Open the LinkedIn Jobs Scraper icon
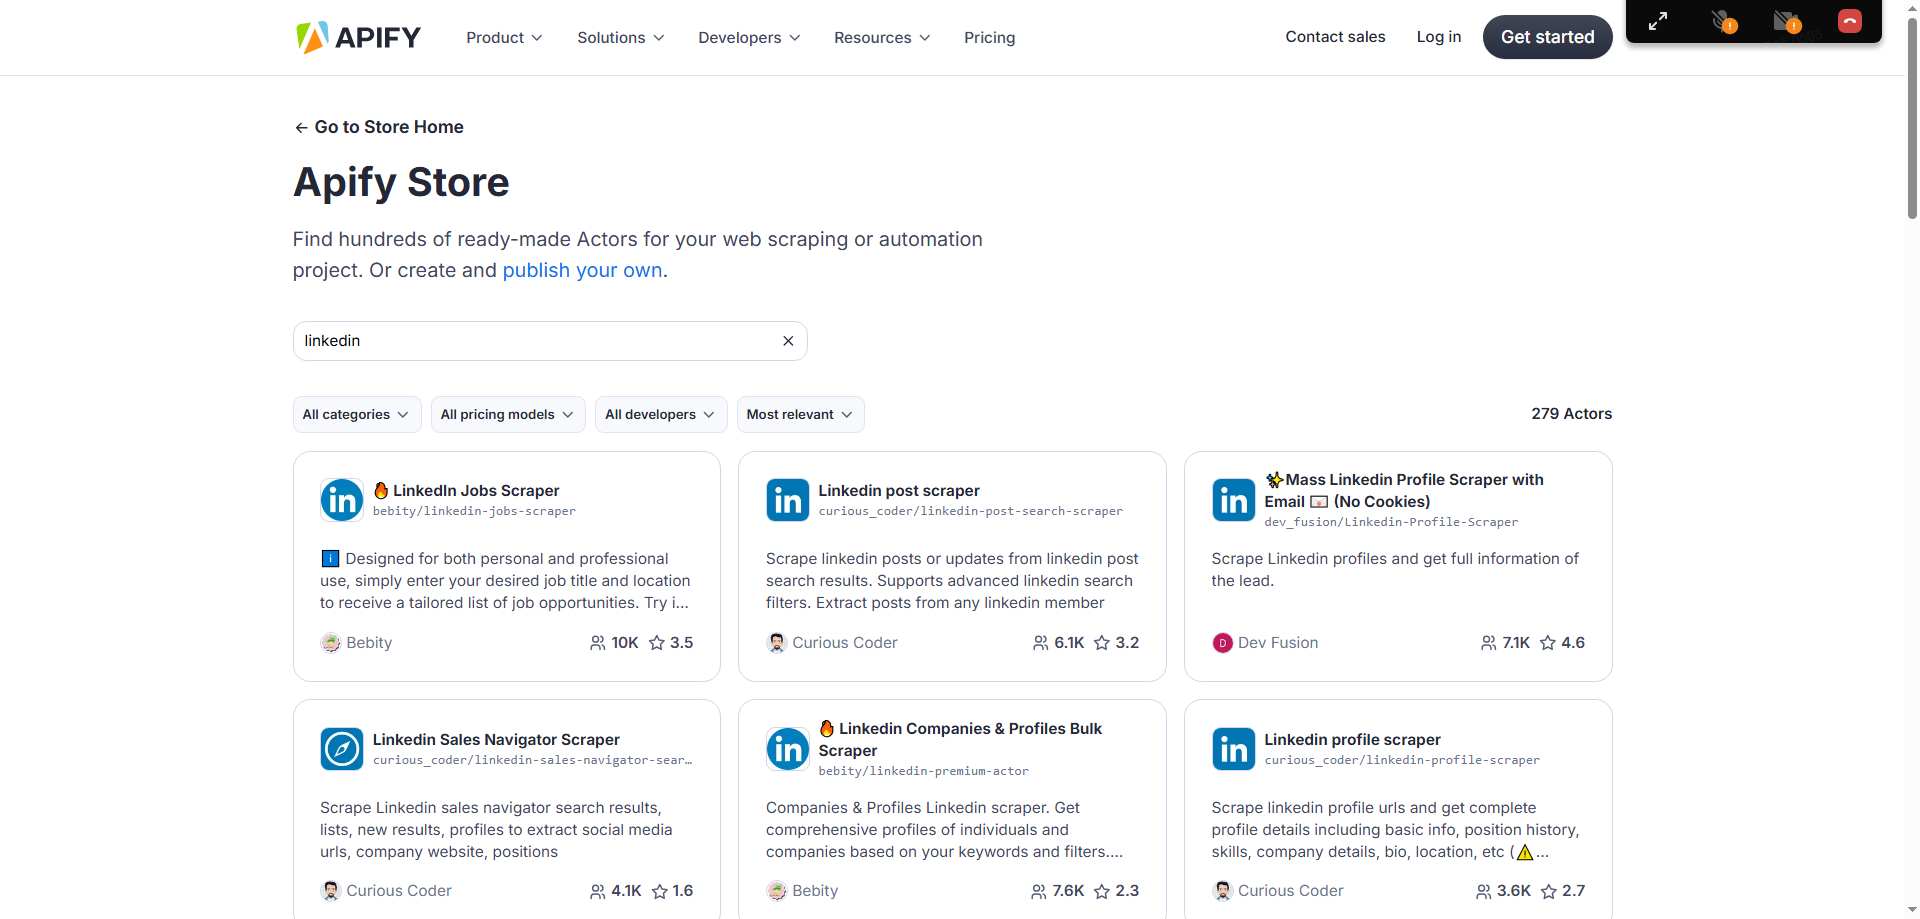This screenshot has width=1920, height=919. (342, 500)
